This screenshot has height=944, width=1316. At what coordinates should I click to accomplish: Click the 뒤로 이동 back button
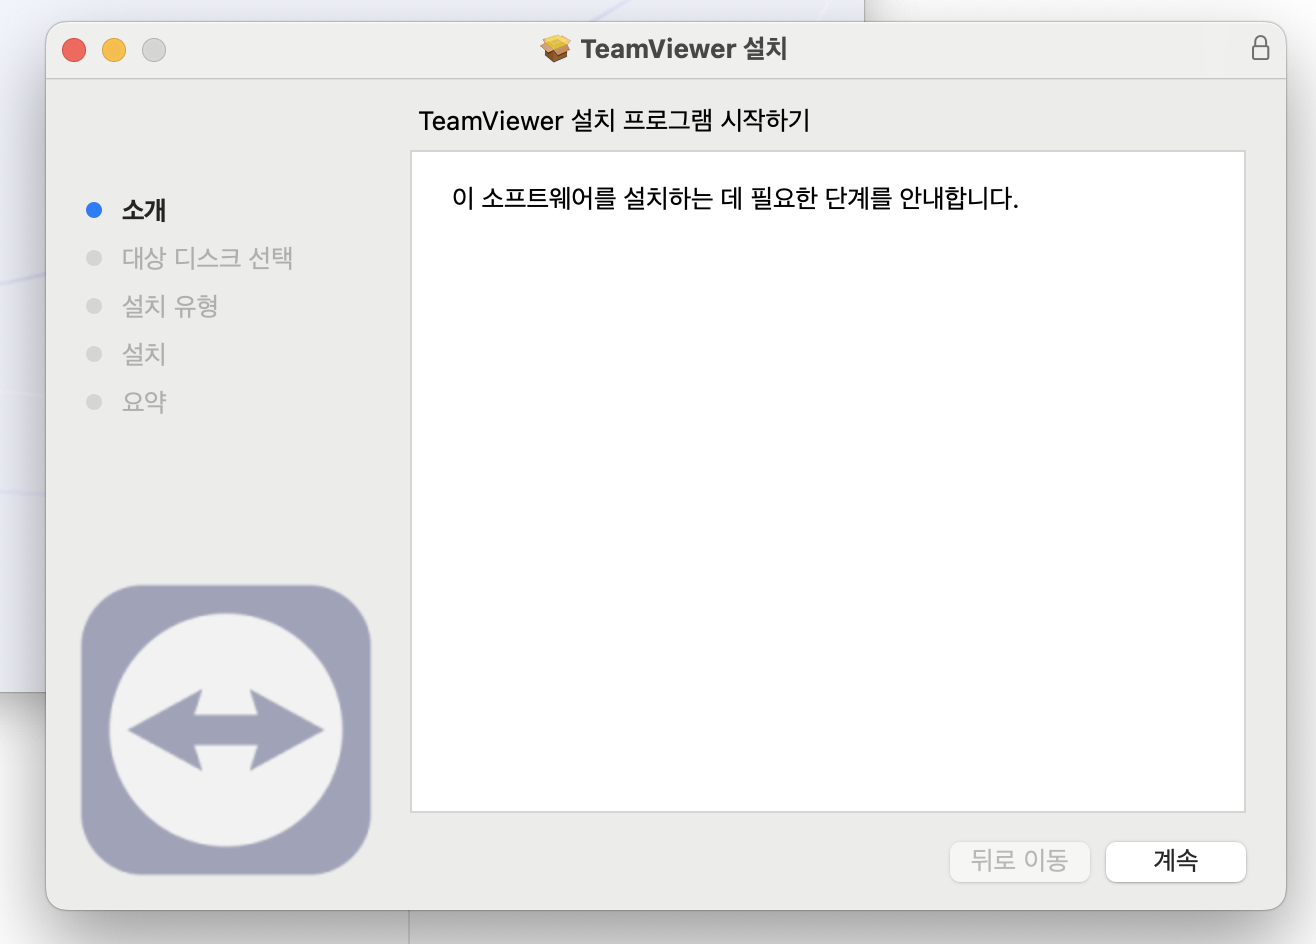[x=1020, y=861]
